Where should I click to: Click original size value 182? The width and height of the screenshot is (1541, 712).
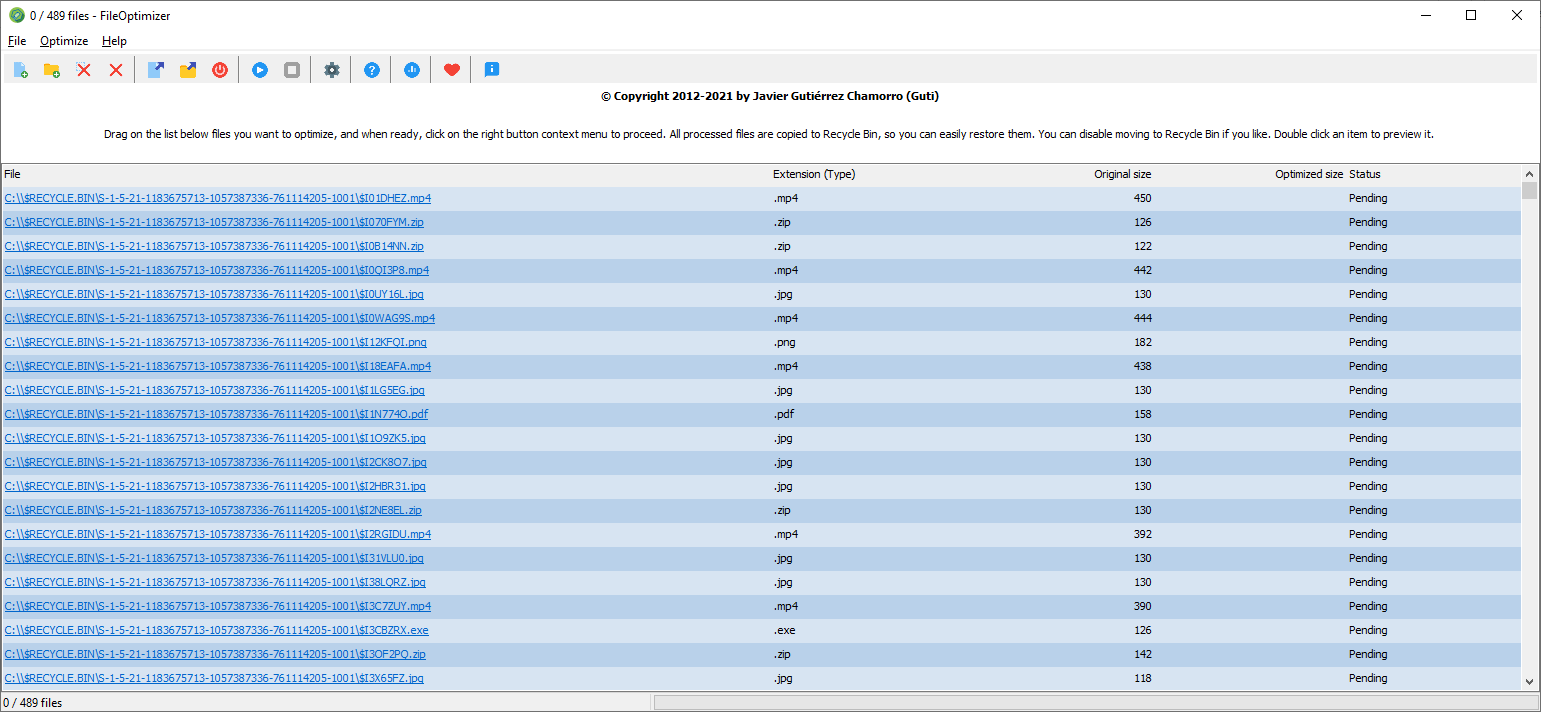pyautogui.click(x=1142, y=342)
